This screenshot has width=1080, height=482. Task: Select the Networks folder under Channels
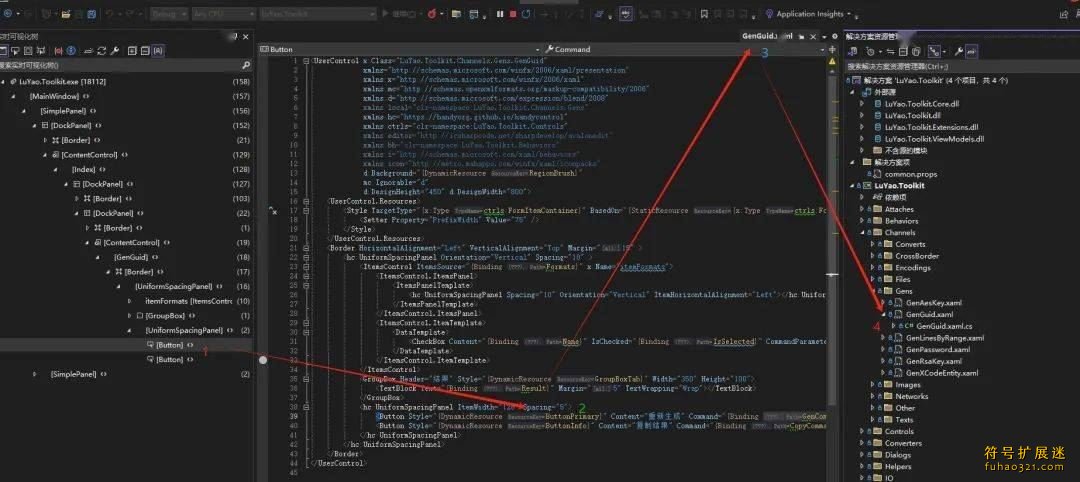[911, 396]
